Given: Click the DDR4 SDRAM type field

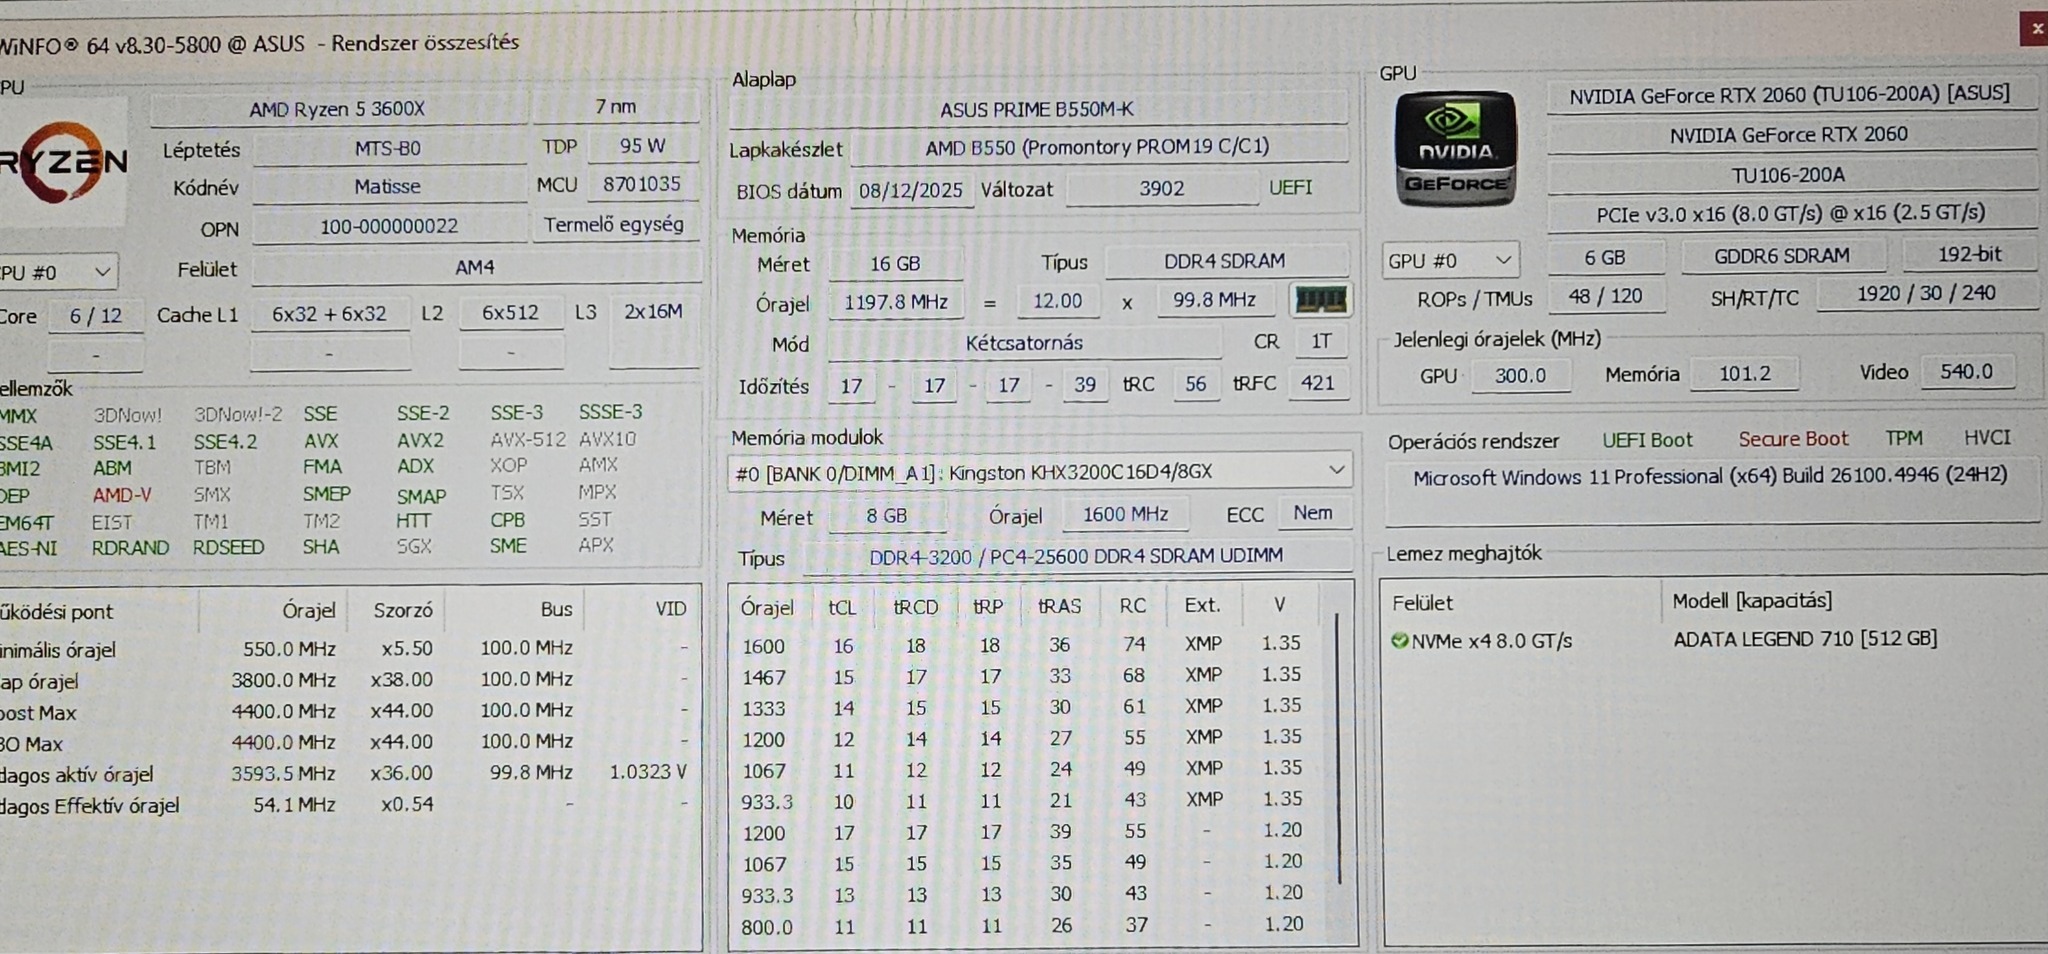Looking at the screenshot, I should [x=1225, y=261].
